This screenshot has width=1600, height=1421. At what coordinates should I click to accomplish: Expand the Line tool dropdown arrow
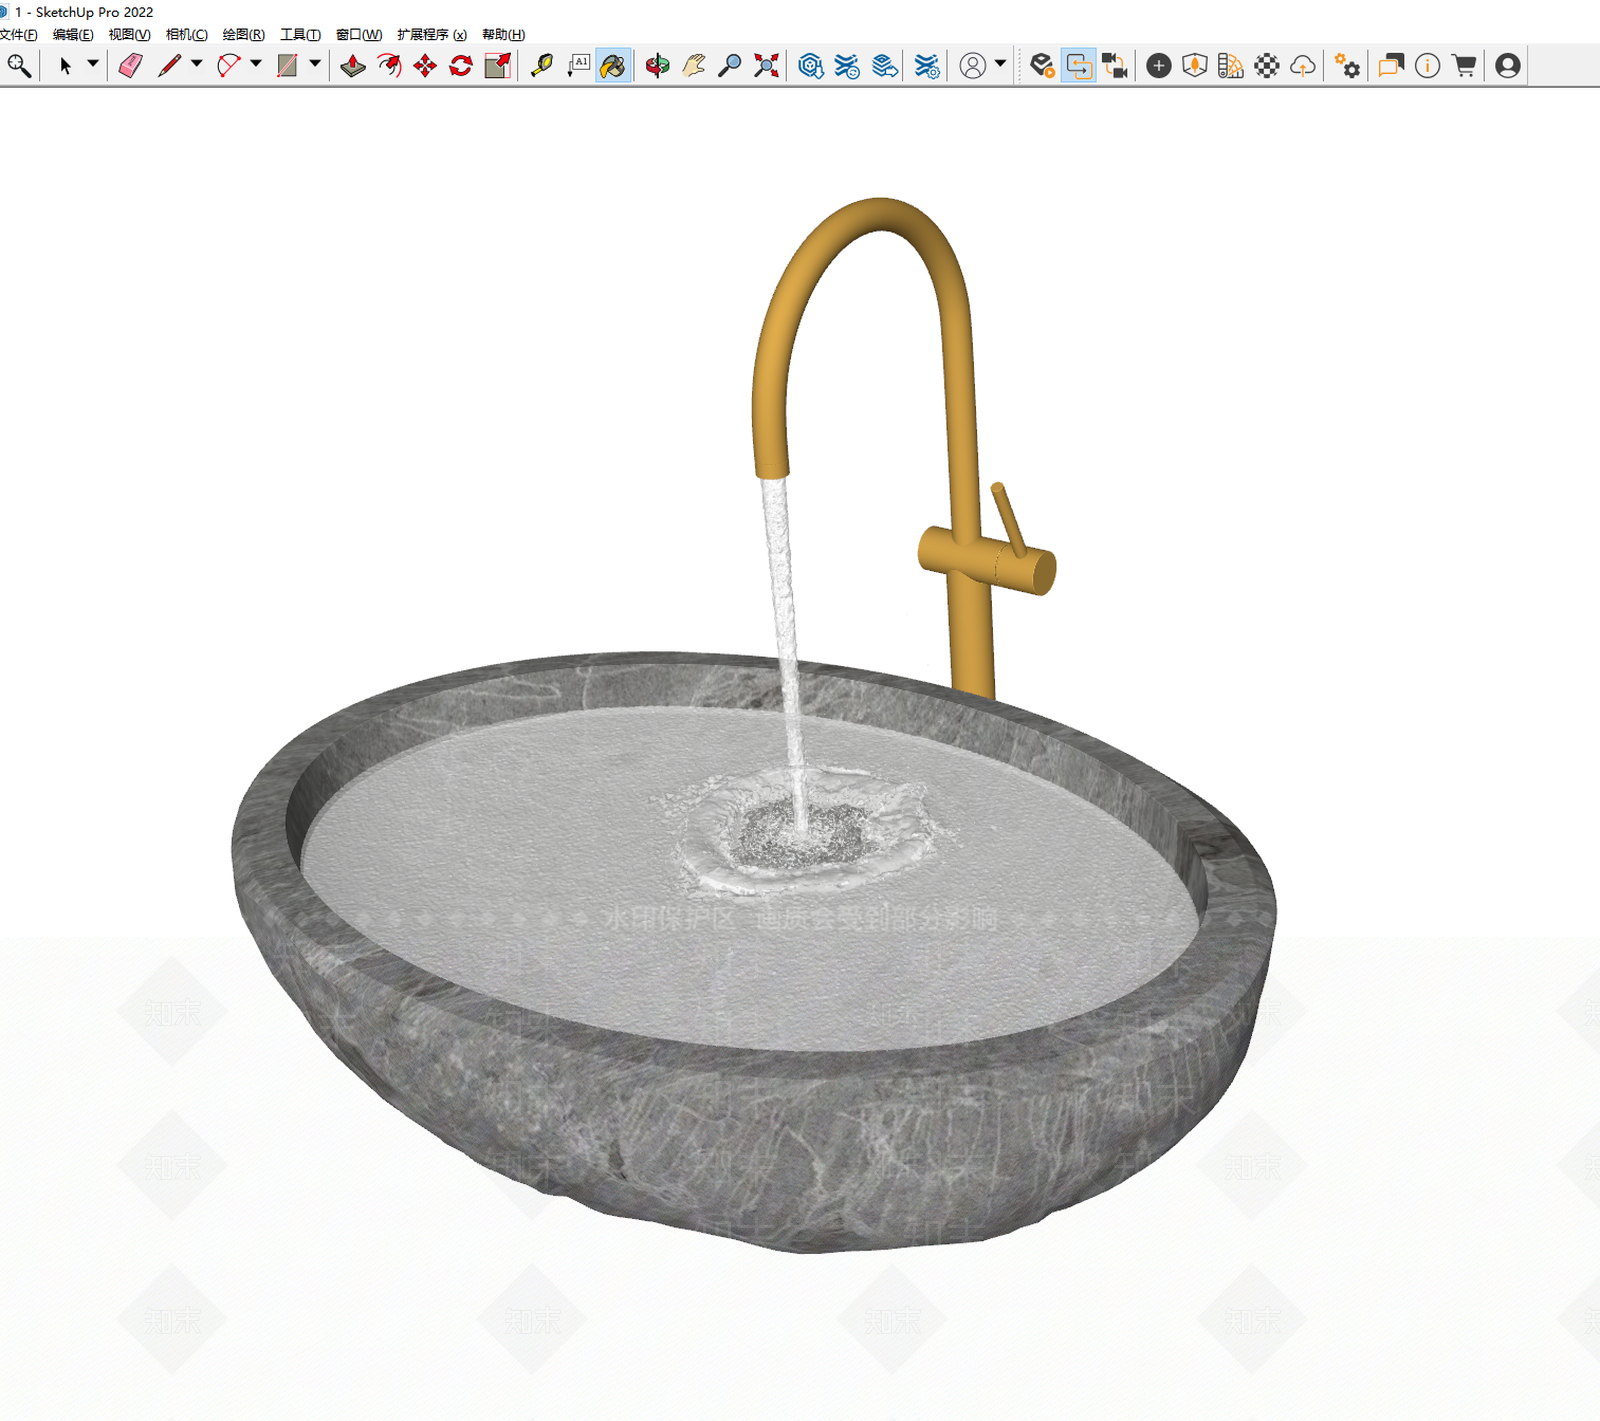[x=196, y=64]
